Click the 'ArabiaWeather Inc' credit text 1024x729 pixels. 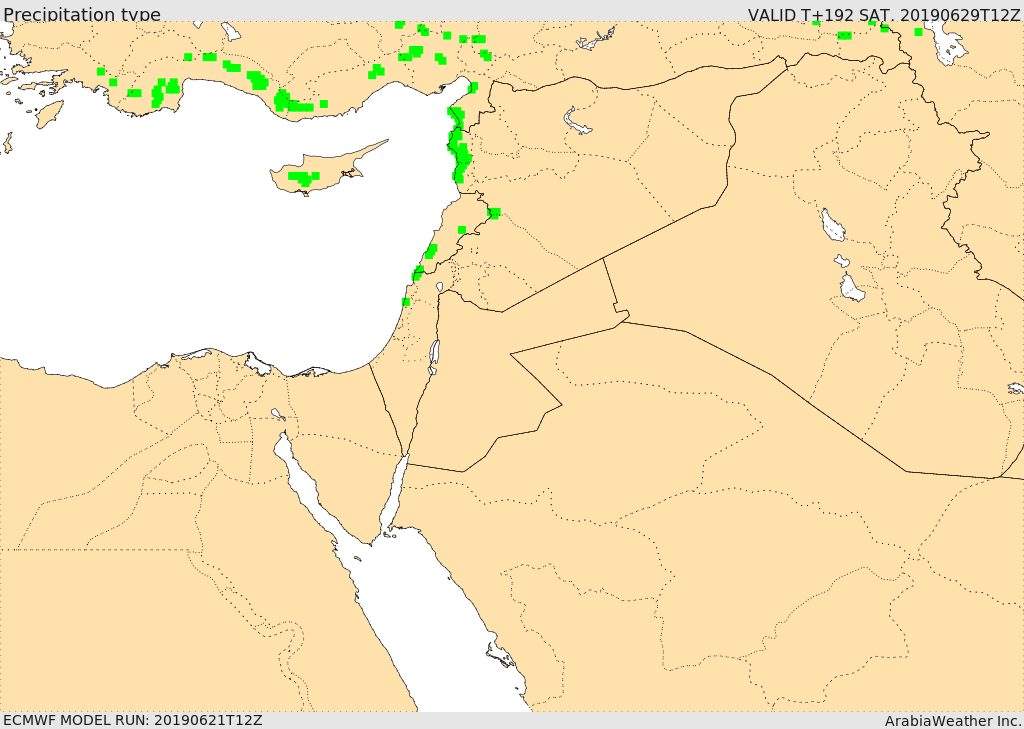point(952,721)
